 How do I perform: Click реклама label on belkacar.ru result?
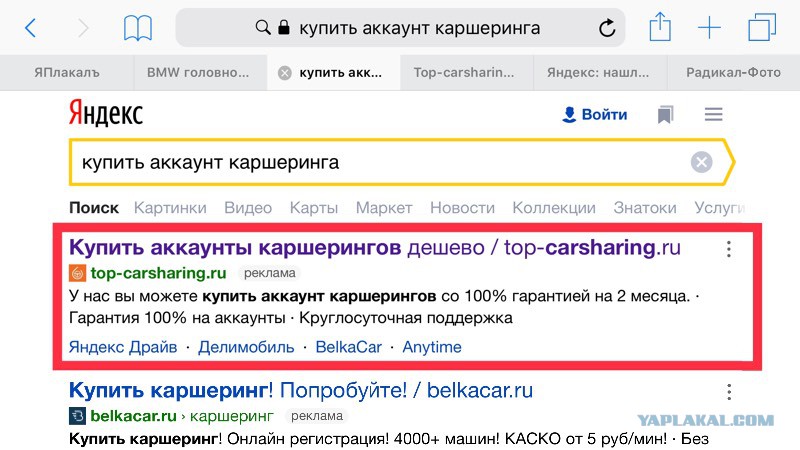point(317,416)
